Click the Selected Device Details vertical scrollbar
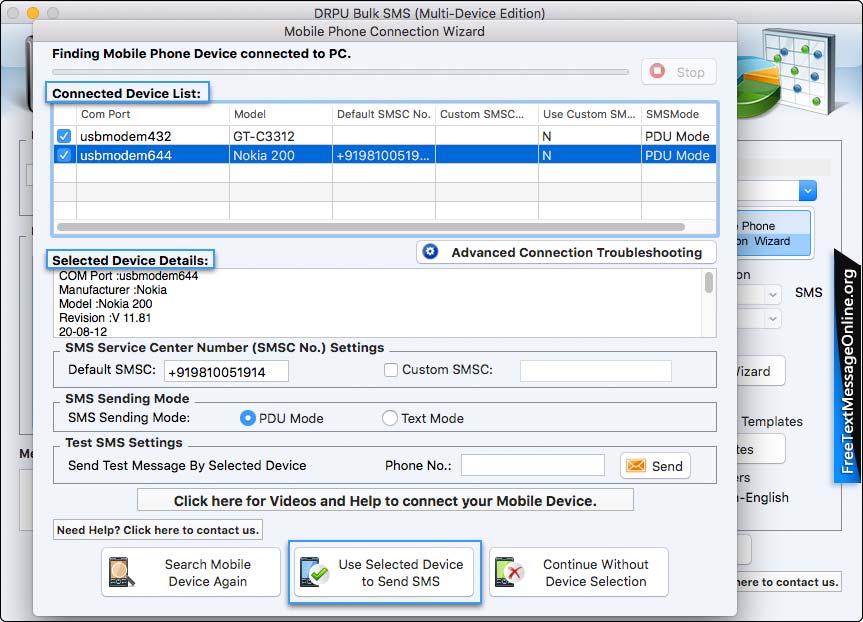Viewport: 863px width, 622px height. (x=709, y=282)
